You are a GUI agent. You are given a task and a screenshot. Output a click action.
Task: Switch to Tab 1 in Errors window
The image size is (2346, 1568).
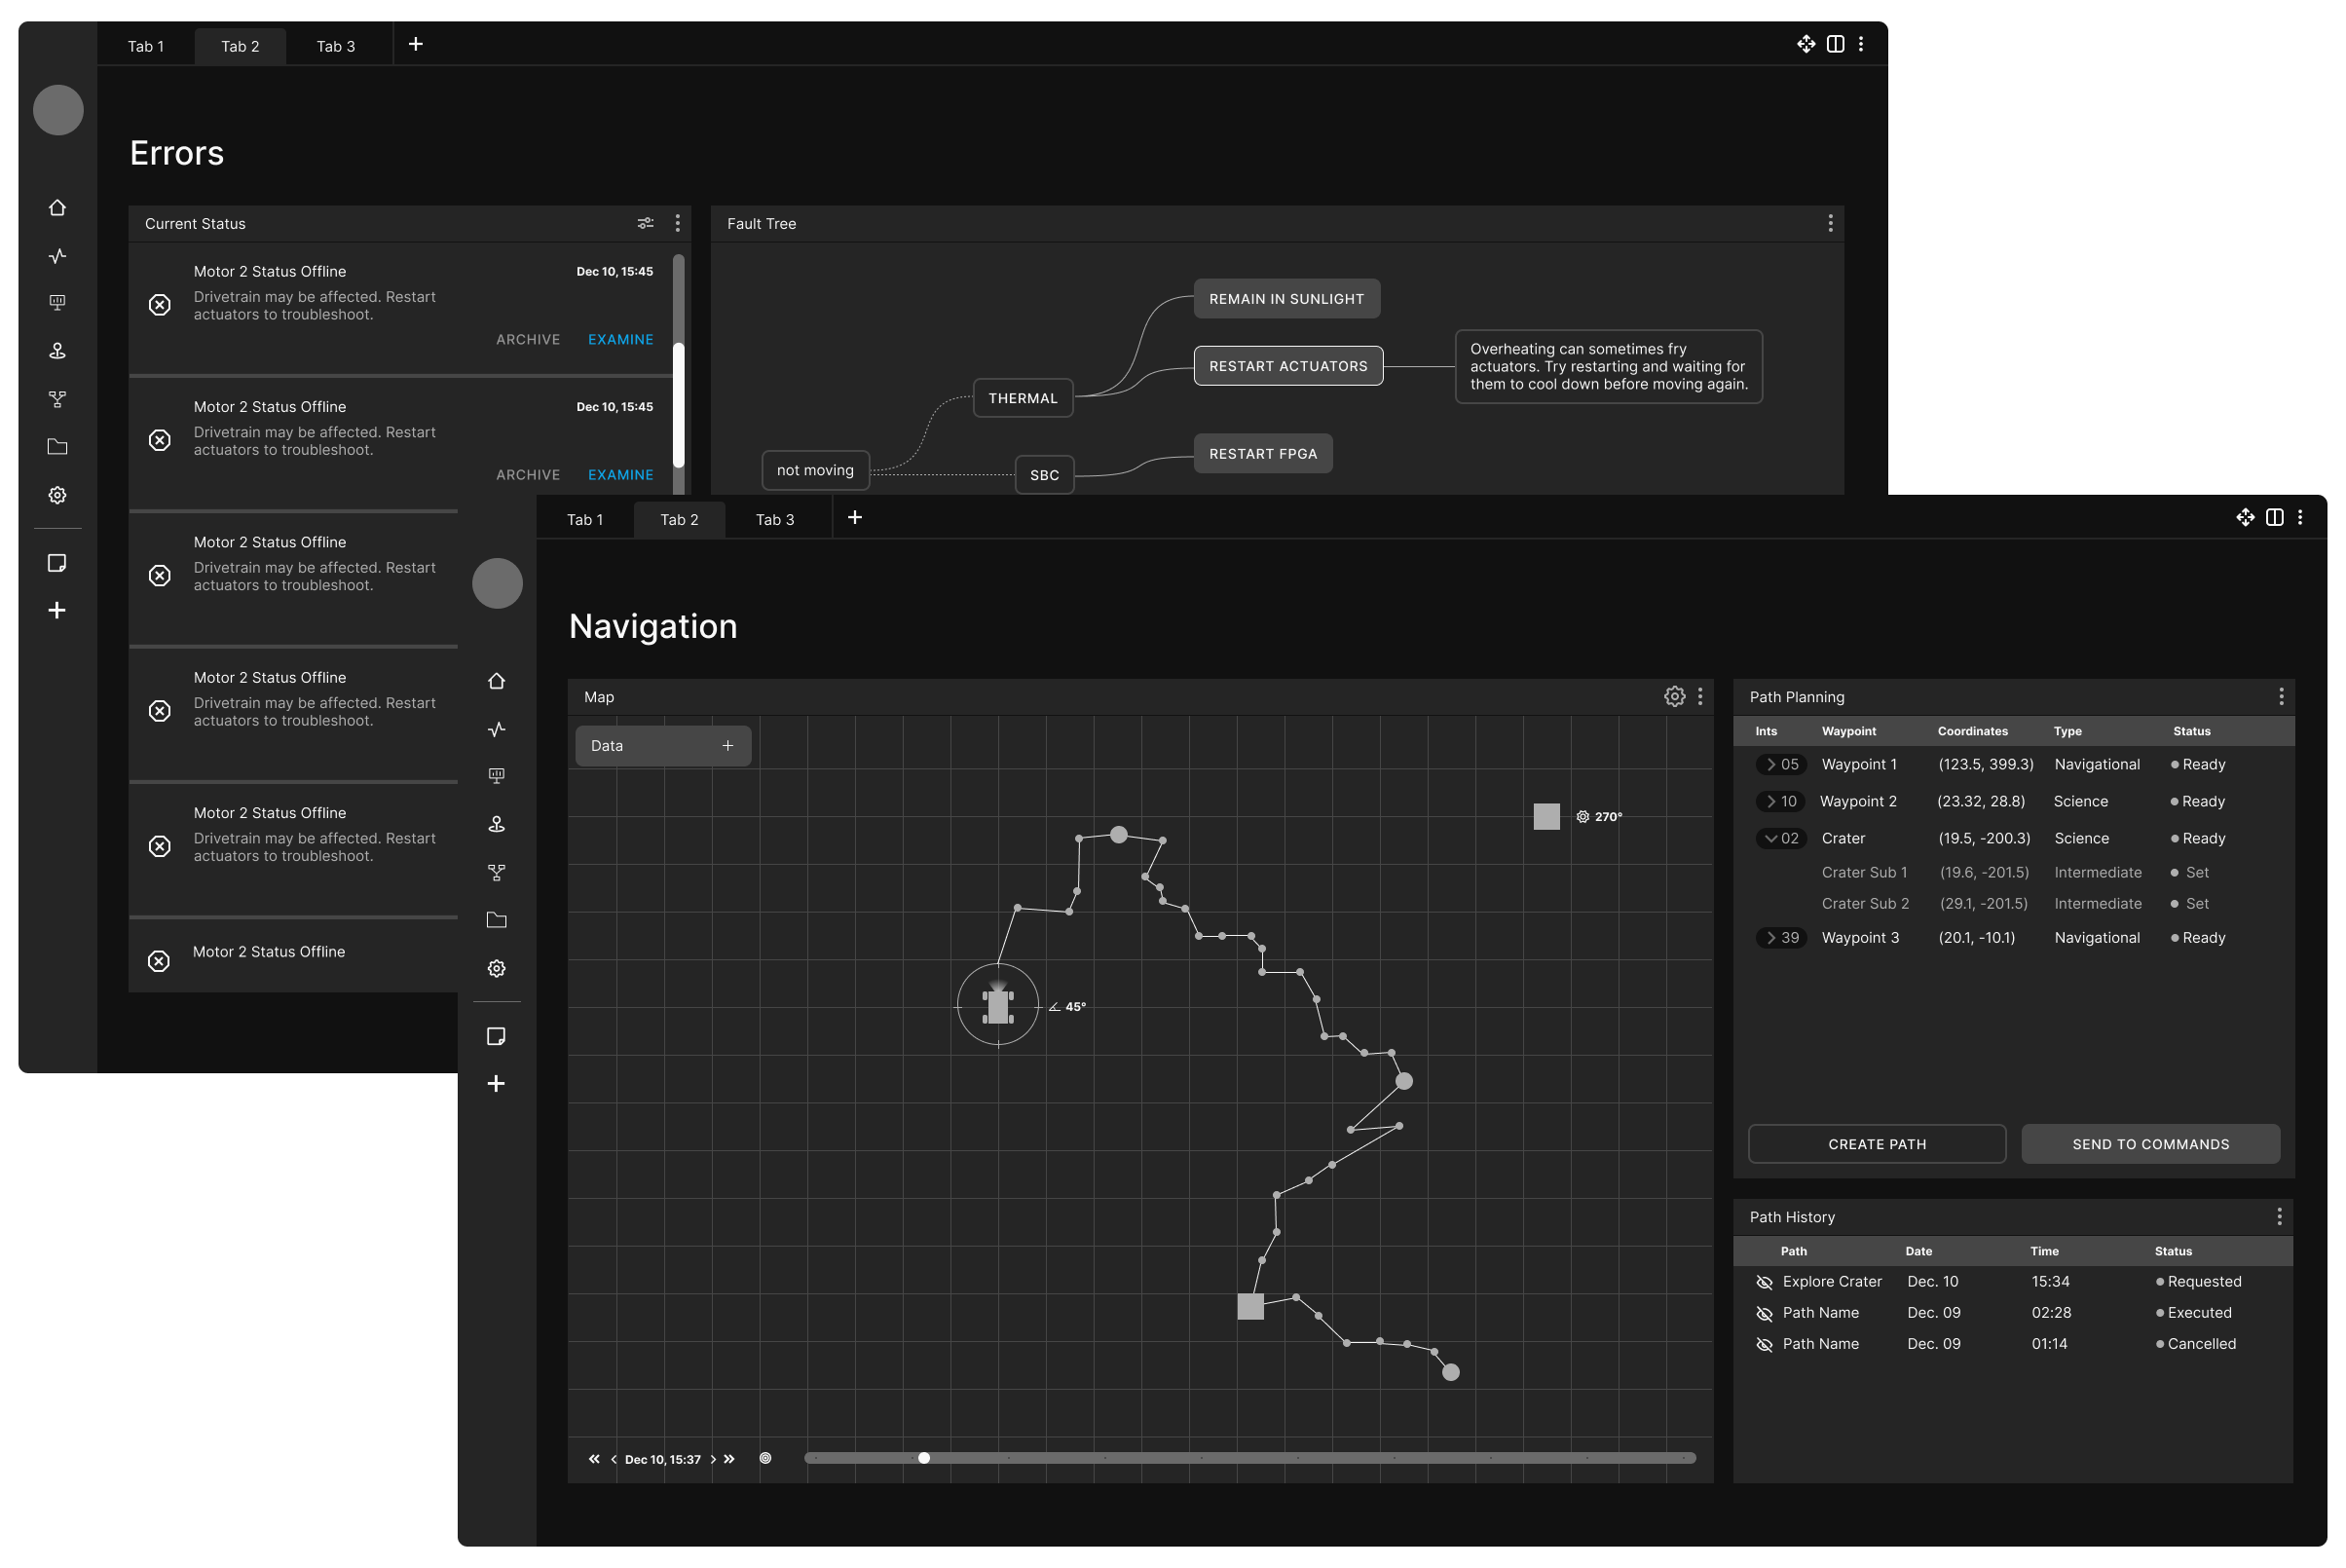click(x=146, y=46)
